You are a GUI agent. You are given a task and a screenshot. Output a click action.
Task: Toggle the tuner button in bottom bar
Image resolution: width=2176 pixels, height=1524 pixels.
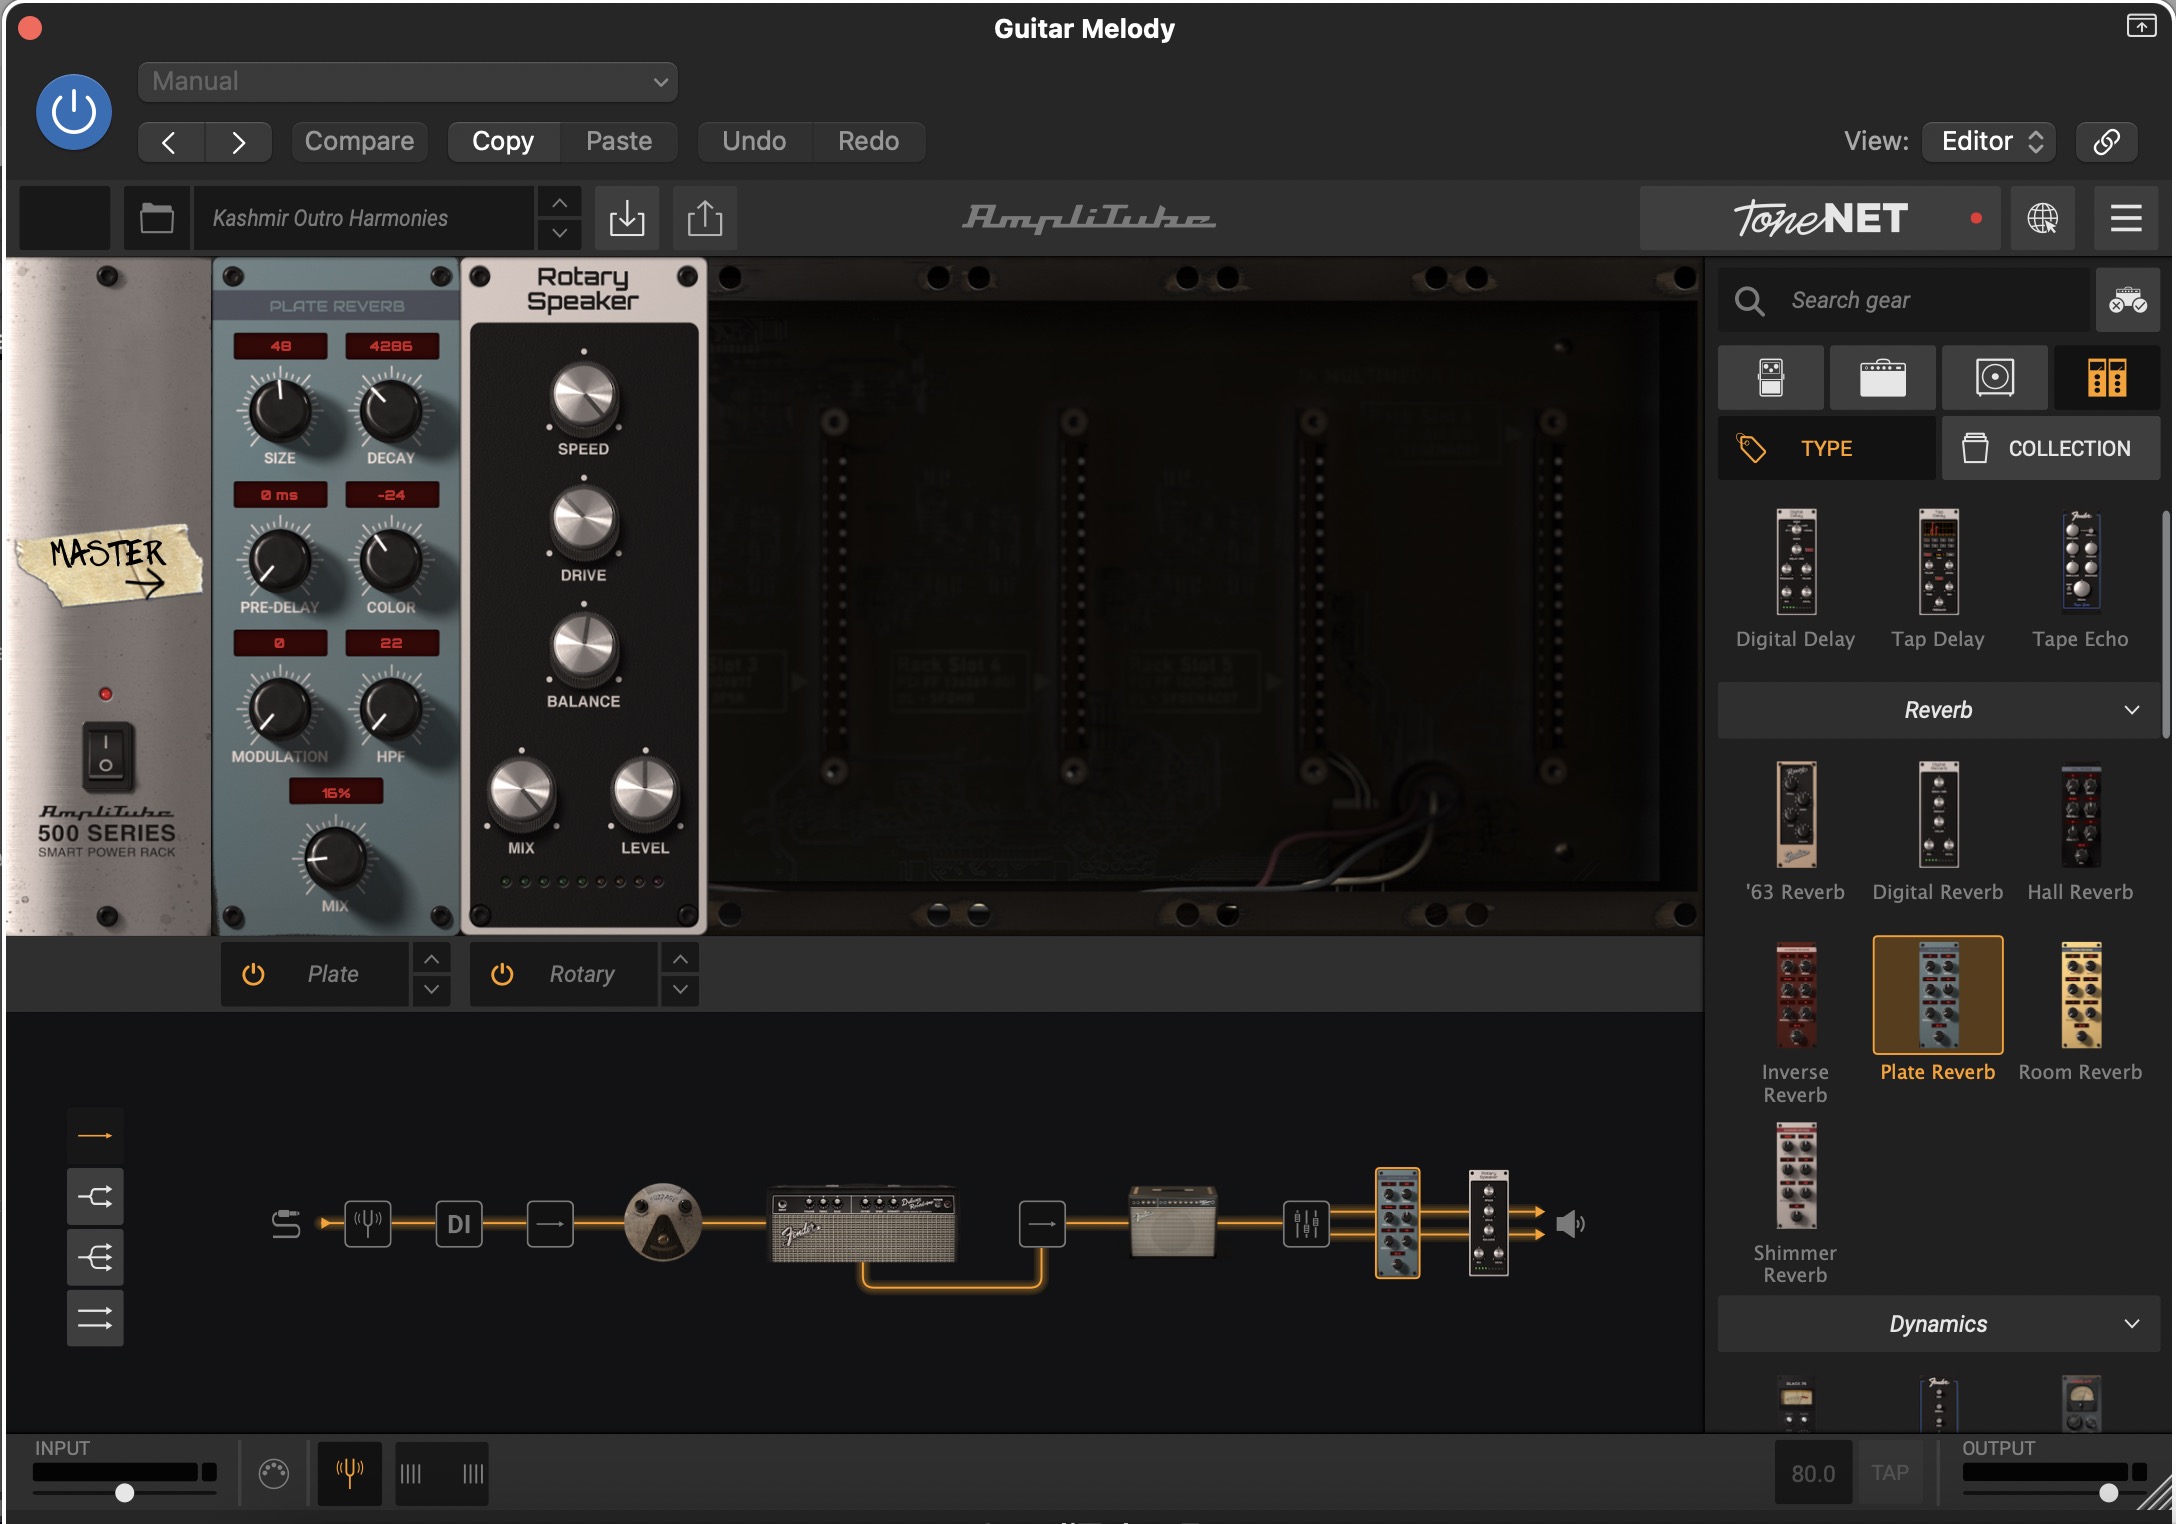coord(349,1473)
